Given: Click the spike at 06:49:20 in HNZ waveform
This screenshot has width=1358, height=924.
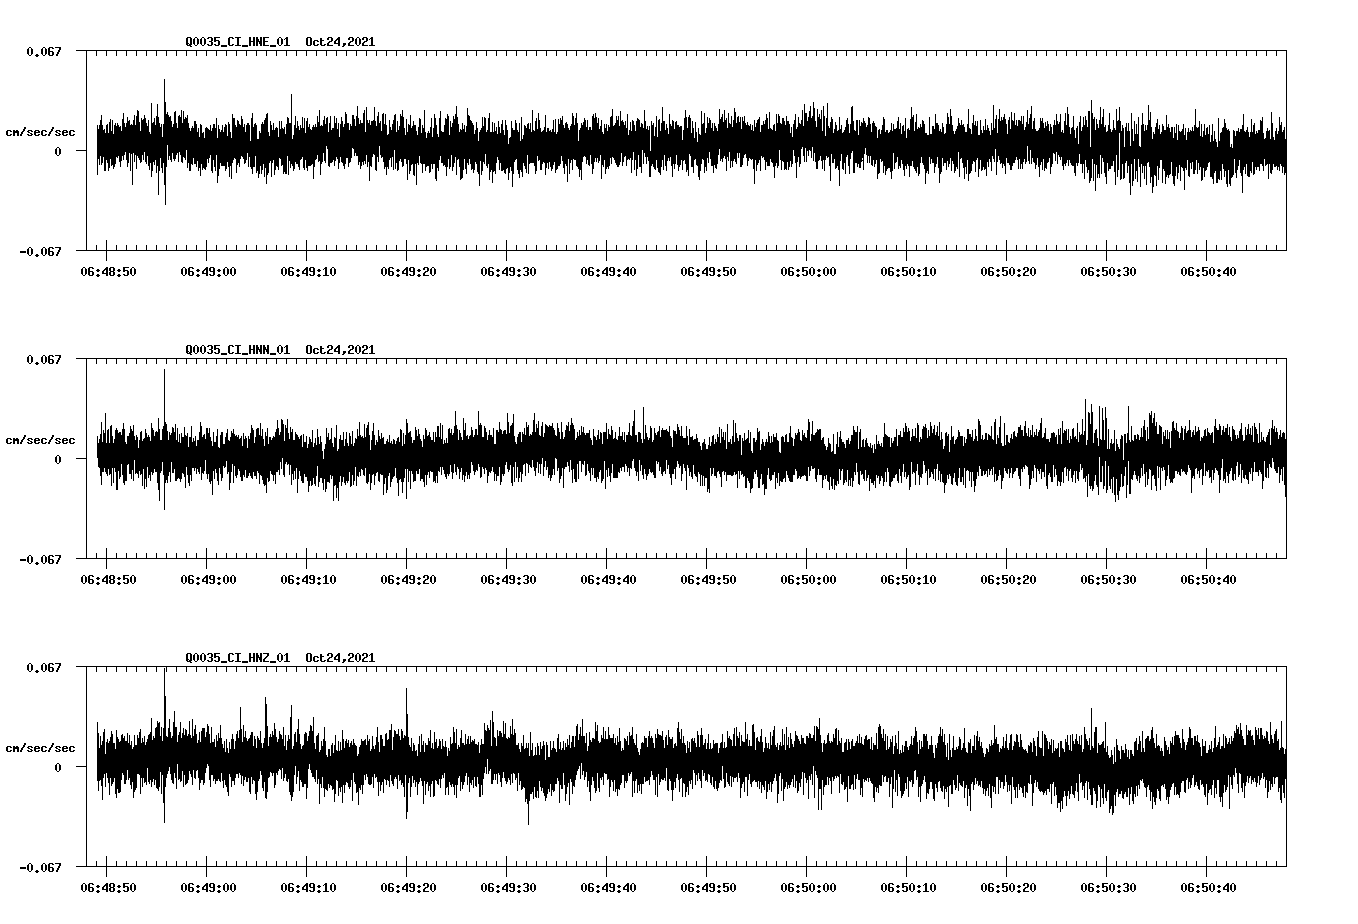Looking at the screenshot, I should 406,753.
